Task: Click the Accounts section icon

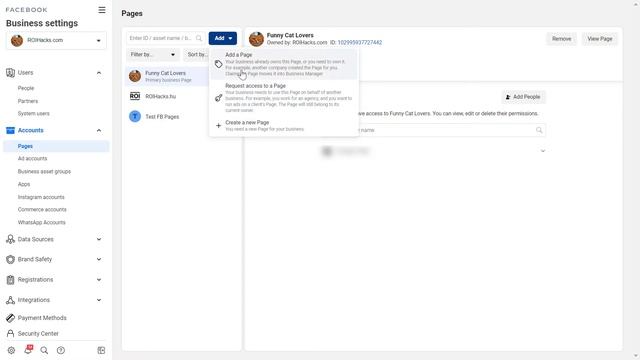Action: point(11,130)
